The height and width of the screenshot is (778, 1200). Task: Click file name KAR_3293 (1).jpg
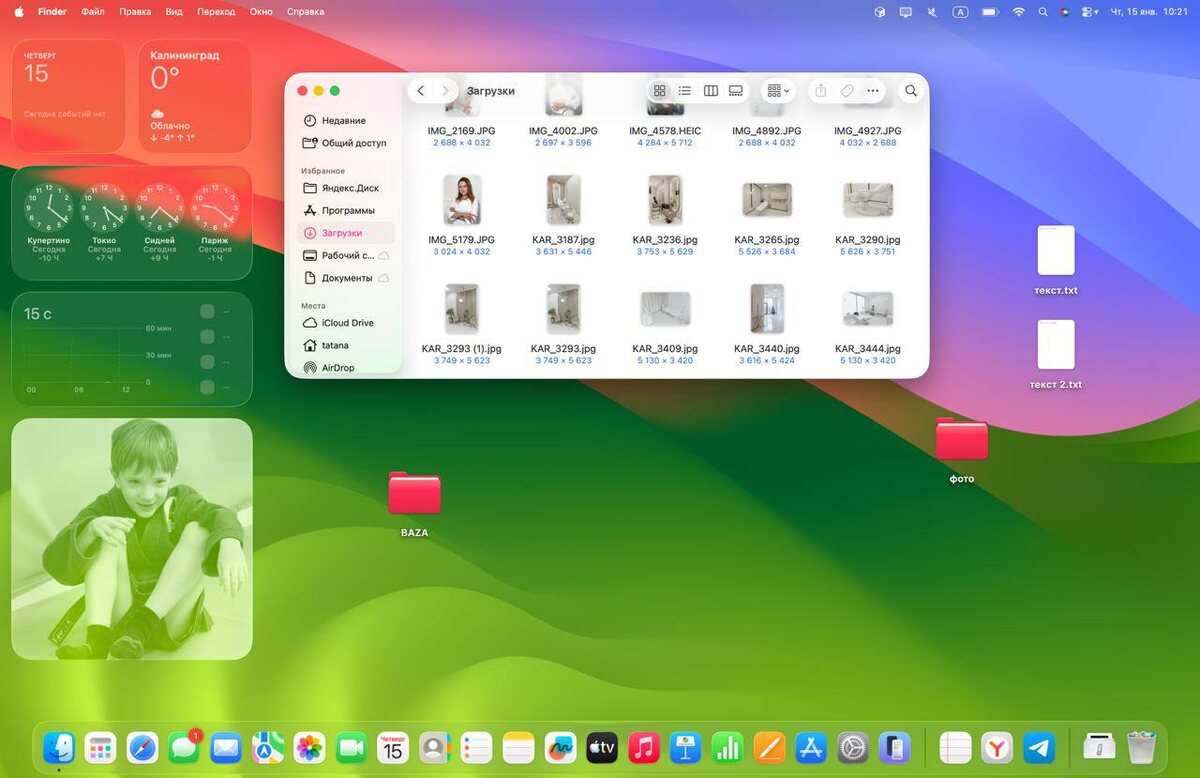point(462,349)
